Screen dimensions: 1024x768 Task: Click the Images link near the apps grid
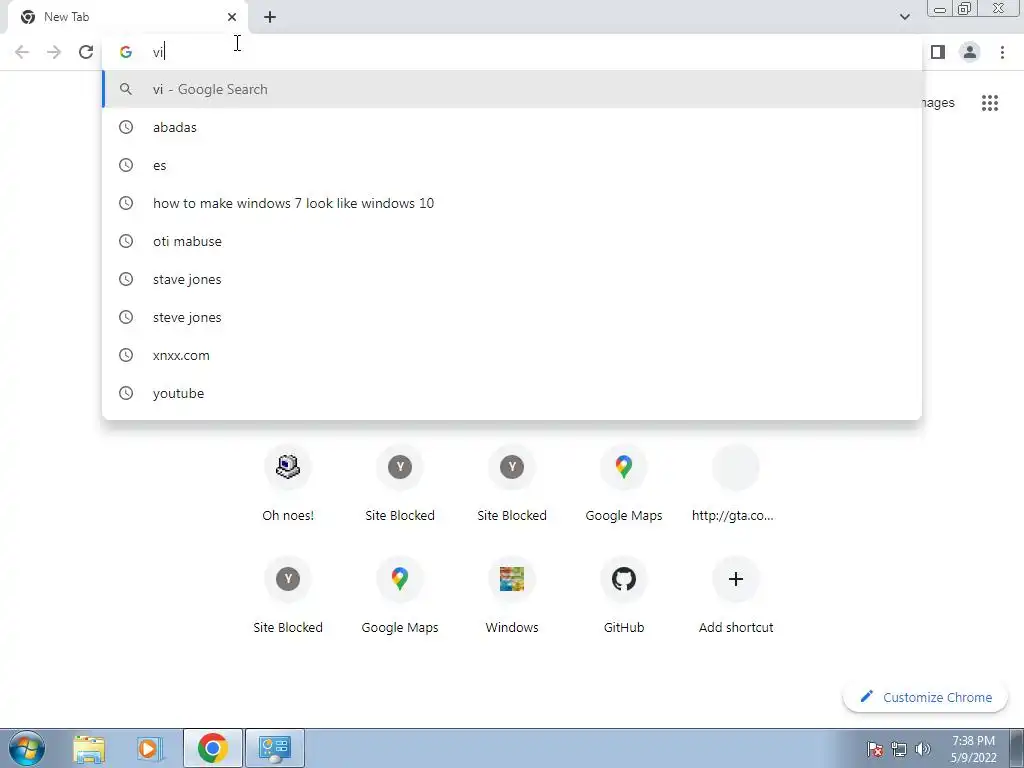pos(938,103)
